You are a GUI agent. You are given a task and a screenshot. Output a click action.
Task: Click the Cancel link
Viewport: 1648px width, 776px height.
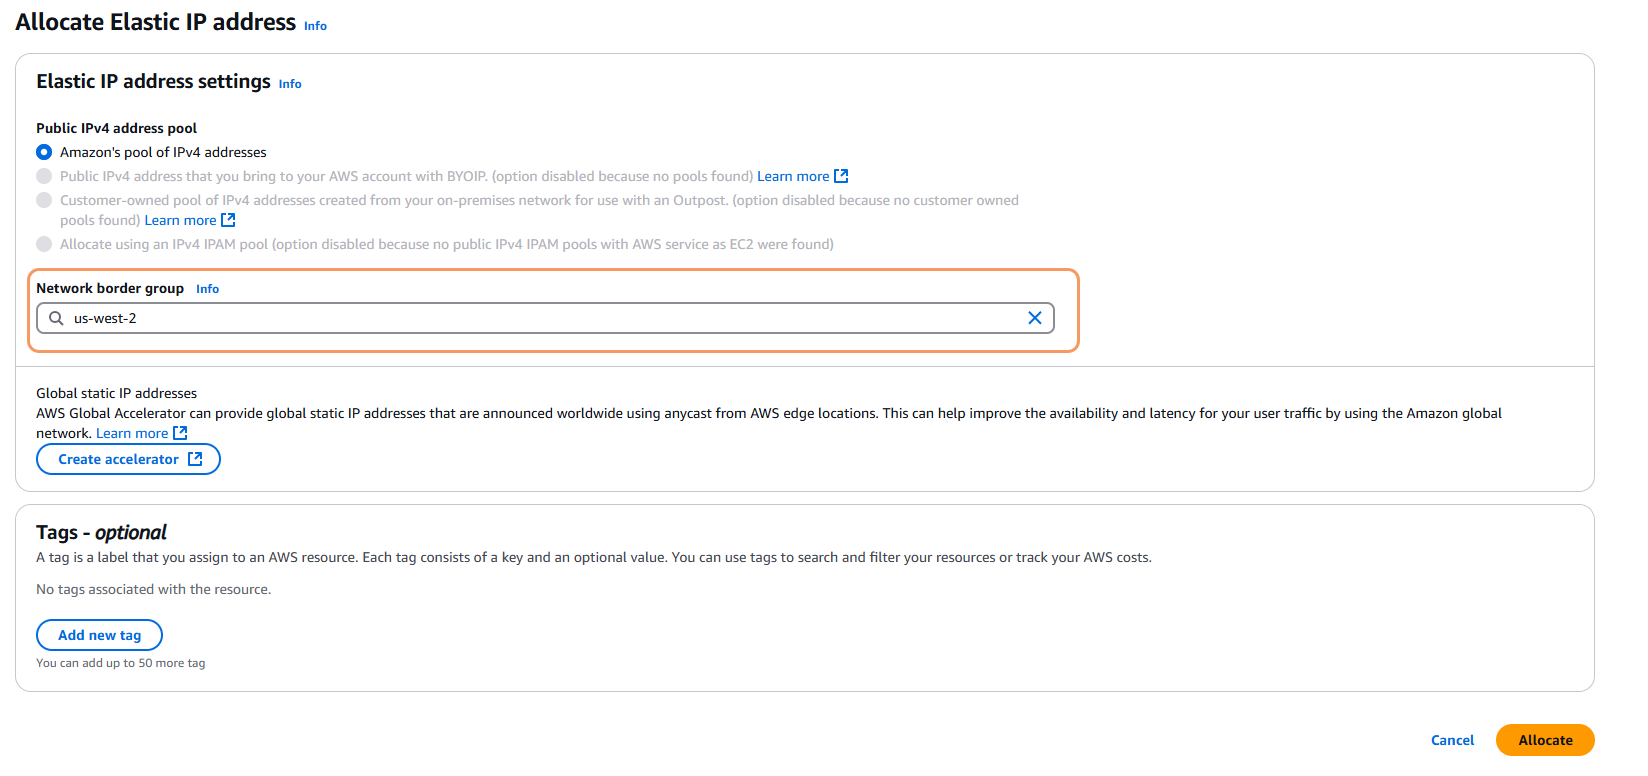(1452, 740)
